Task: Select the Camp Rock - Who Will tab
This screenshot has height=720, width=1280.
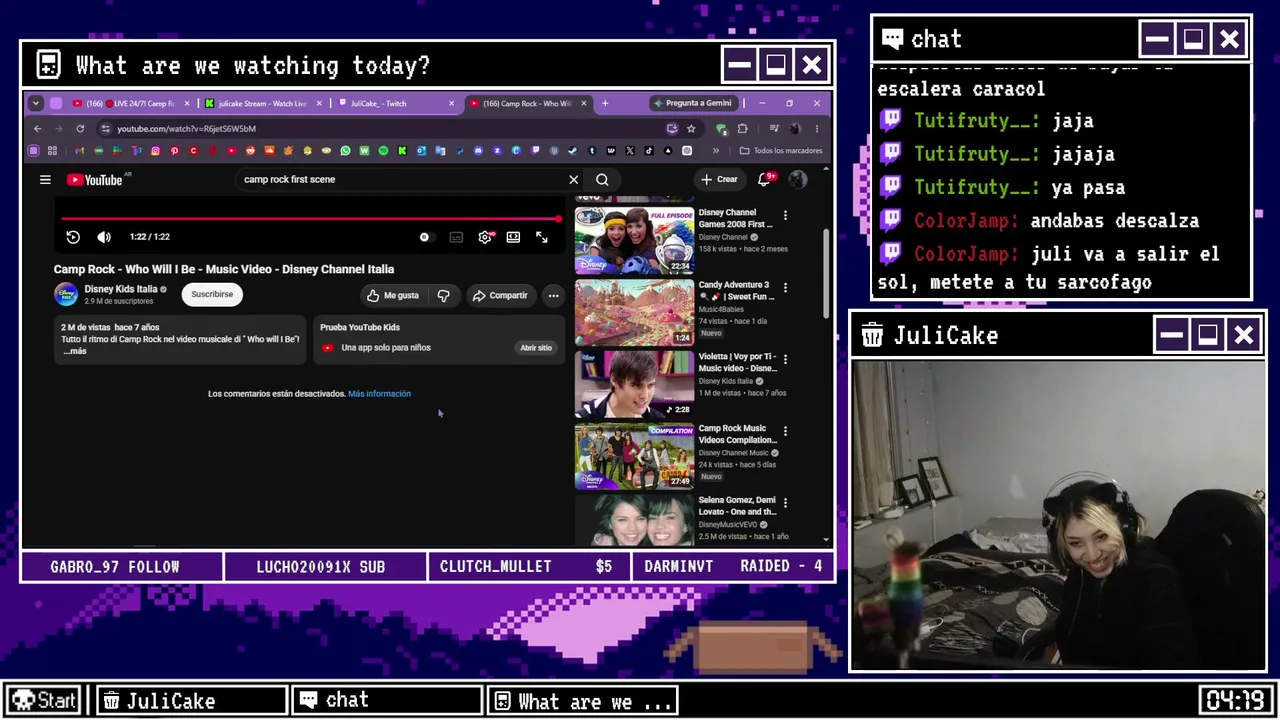Action: (528, 103)
